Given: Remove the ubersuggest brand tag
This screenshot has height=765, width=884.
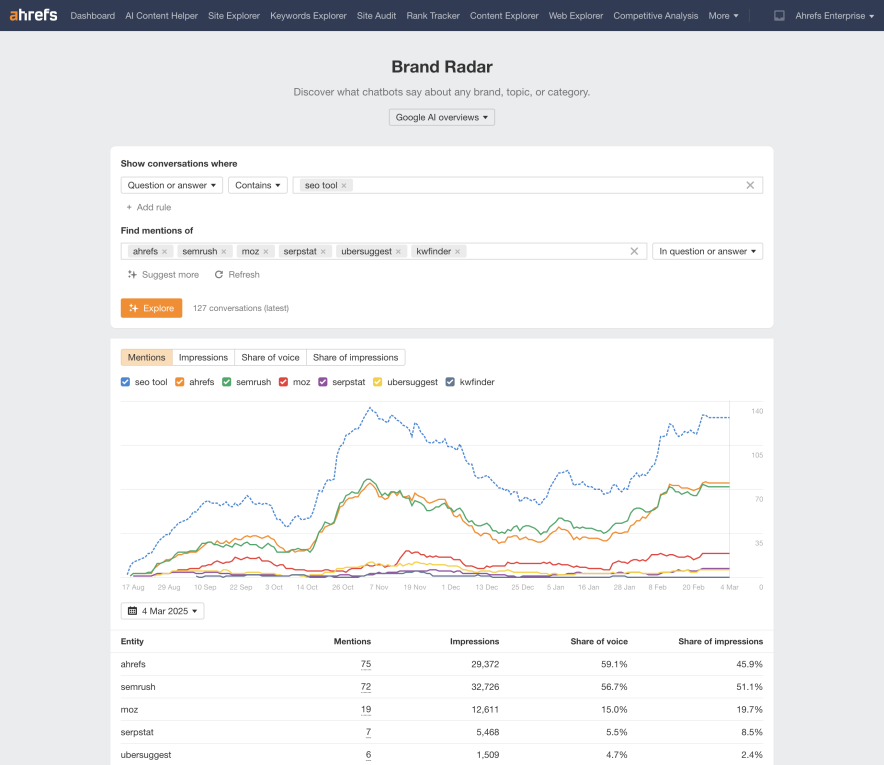Looking at the screenshot, I should (398, 251).
